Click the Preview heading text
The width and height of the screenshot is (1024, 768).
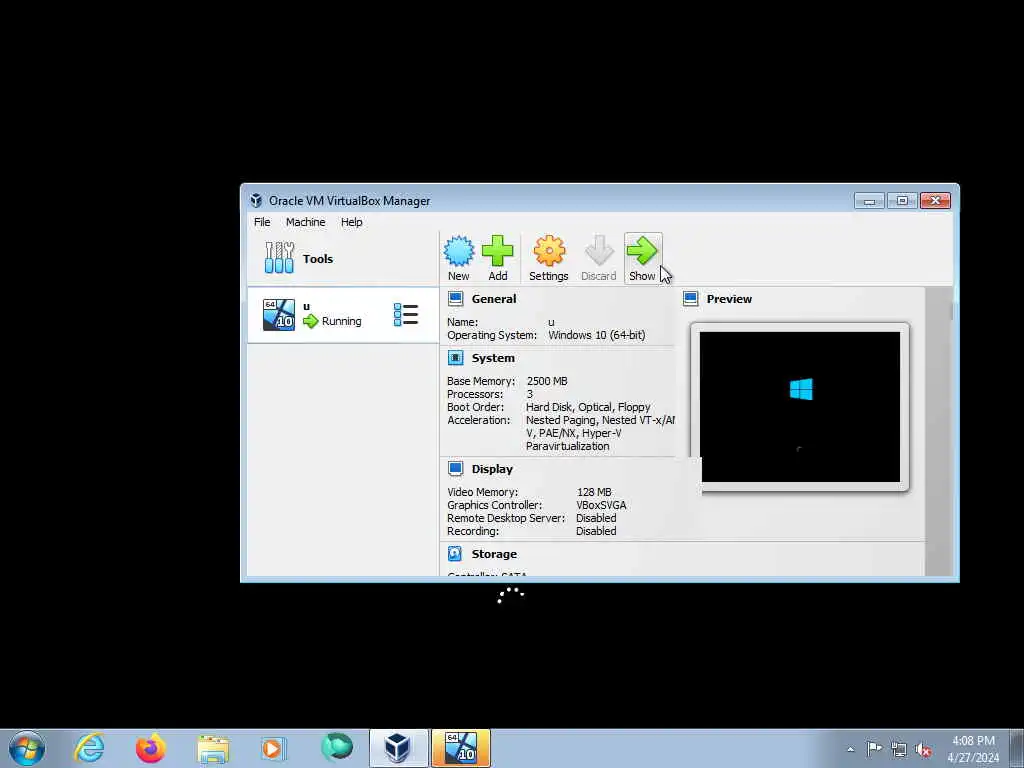[x=729, y=299]
